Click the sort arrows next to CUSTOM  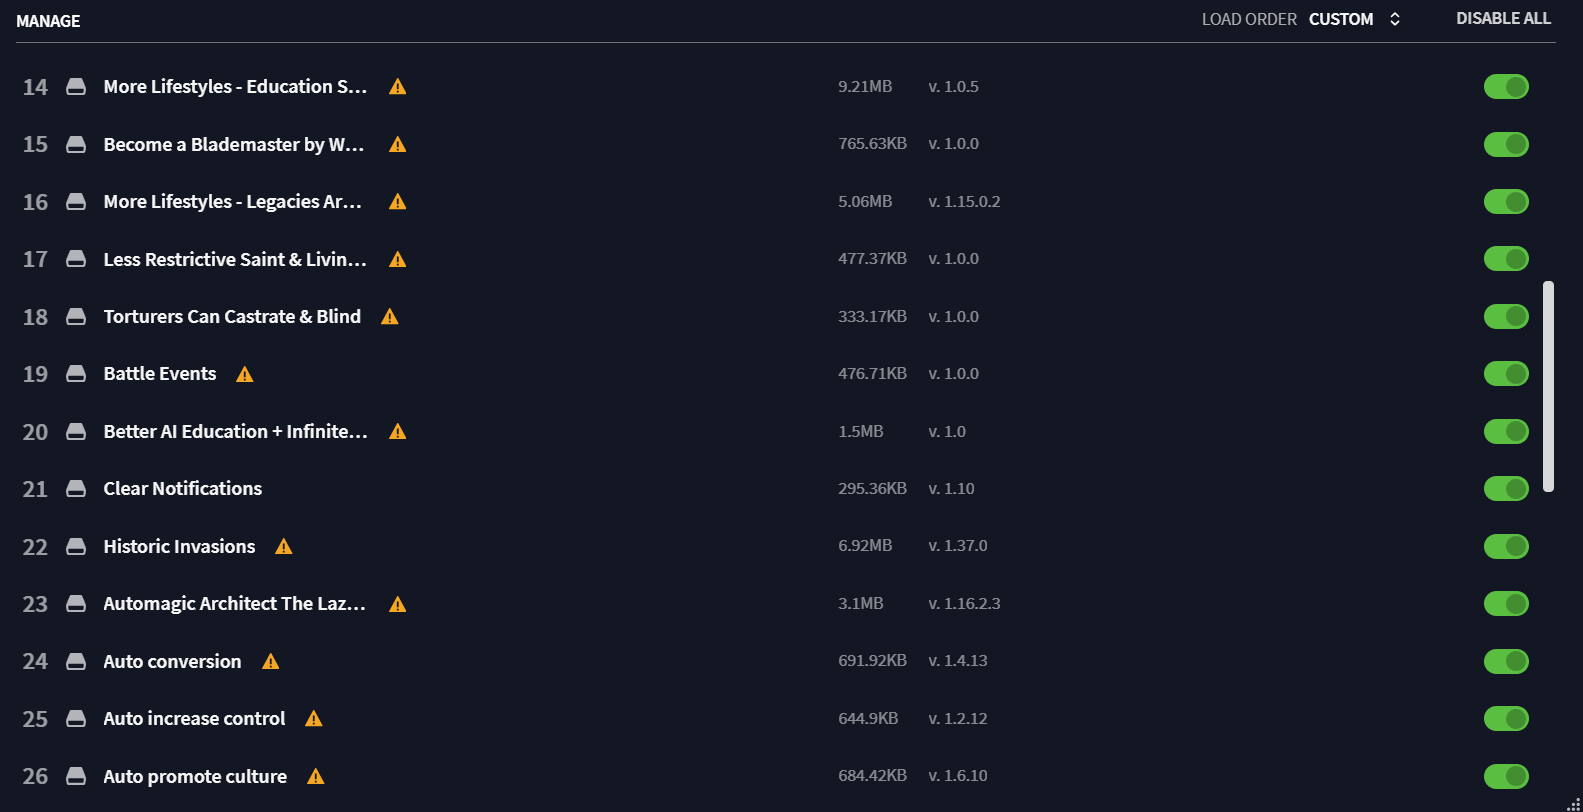pos(1395,19)
